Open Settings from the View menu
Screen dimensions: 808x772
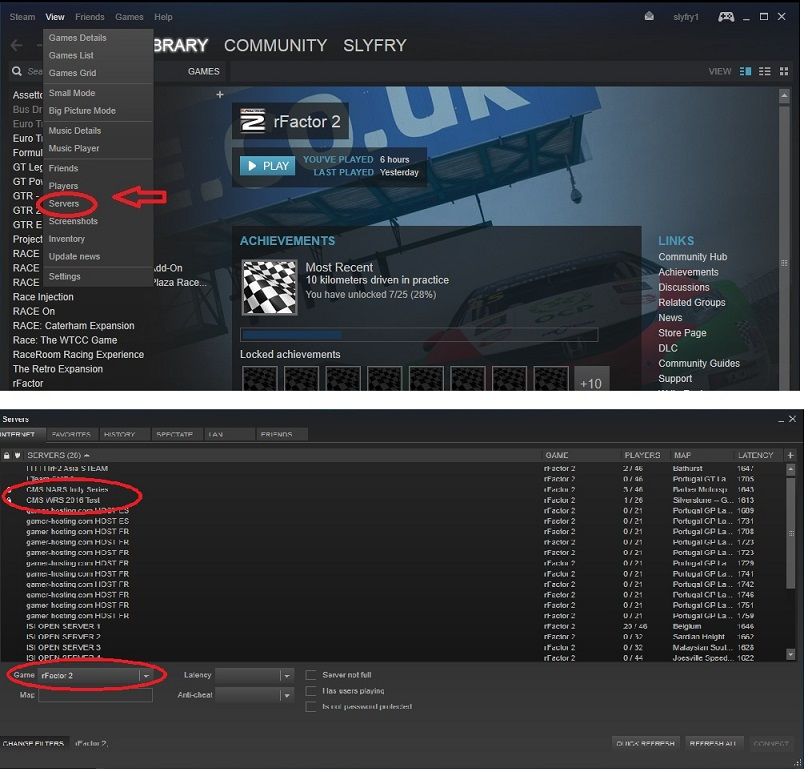point(64,276)
